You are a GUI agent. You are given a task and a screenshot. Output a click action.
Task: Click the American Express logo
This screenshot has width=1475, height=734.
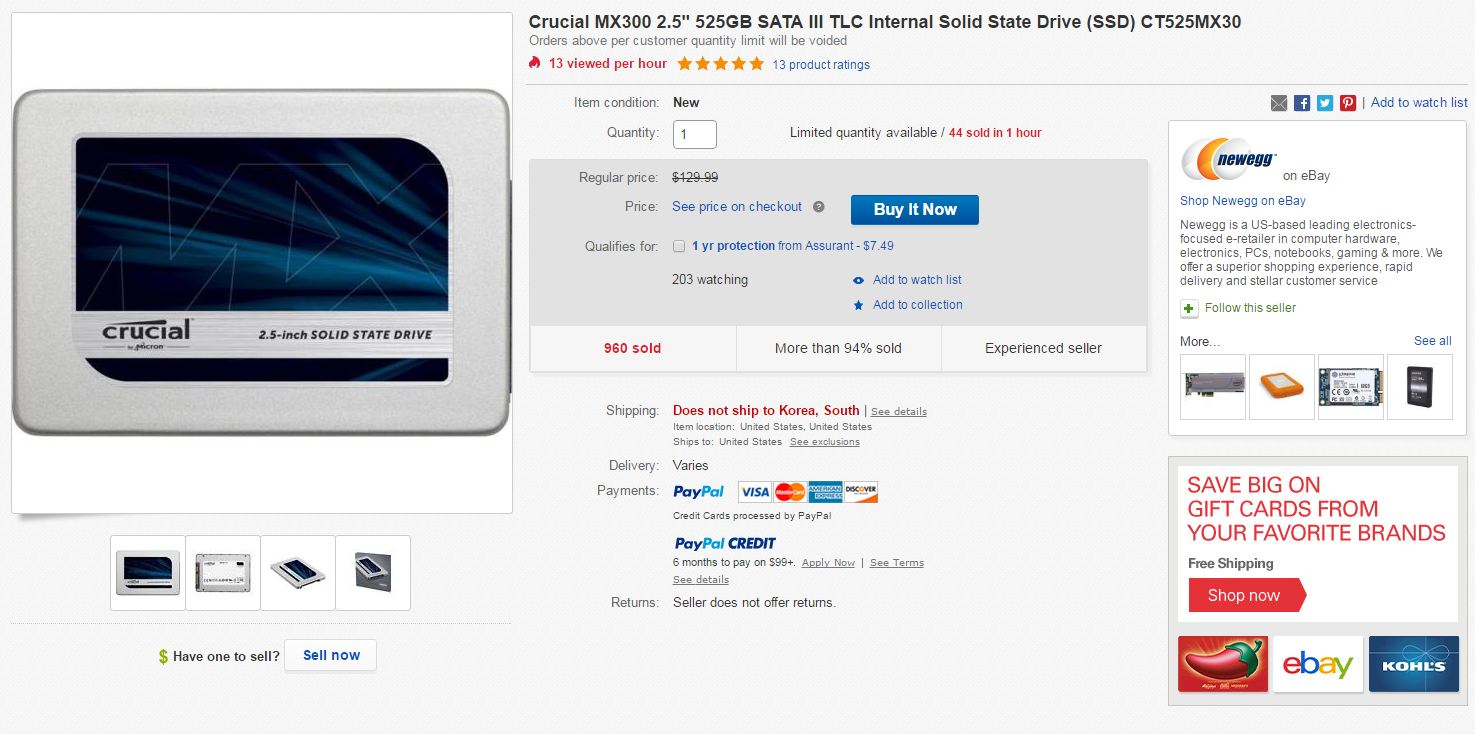point(825,492)
